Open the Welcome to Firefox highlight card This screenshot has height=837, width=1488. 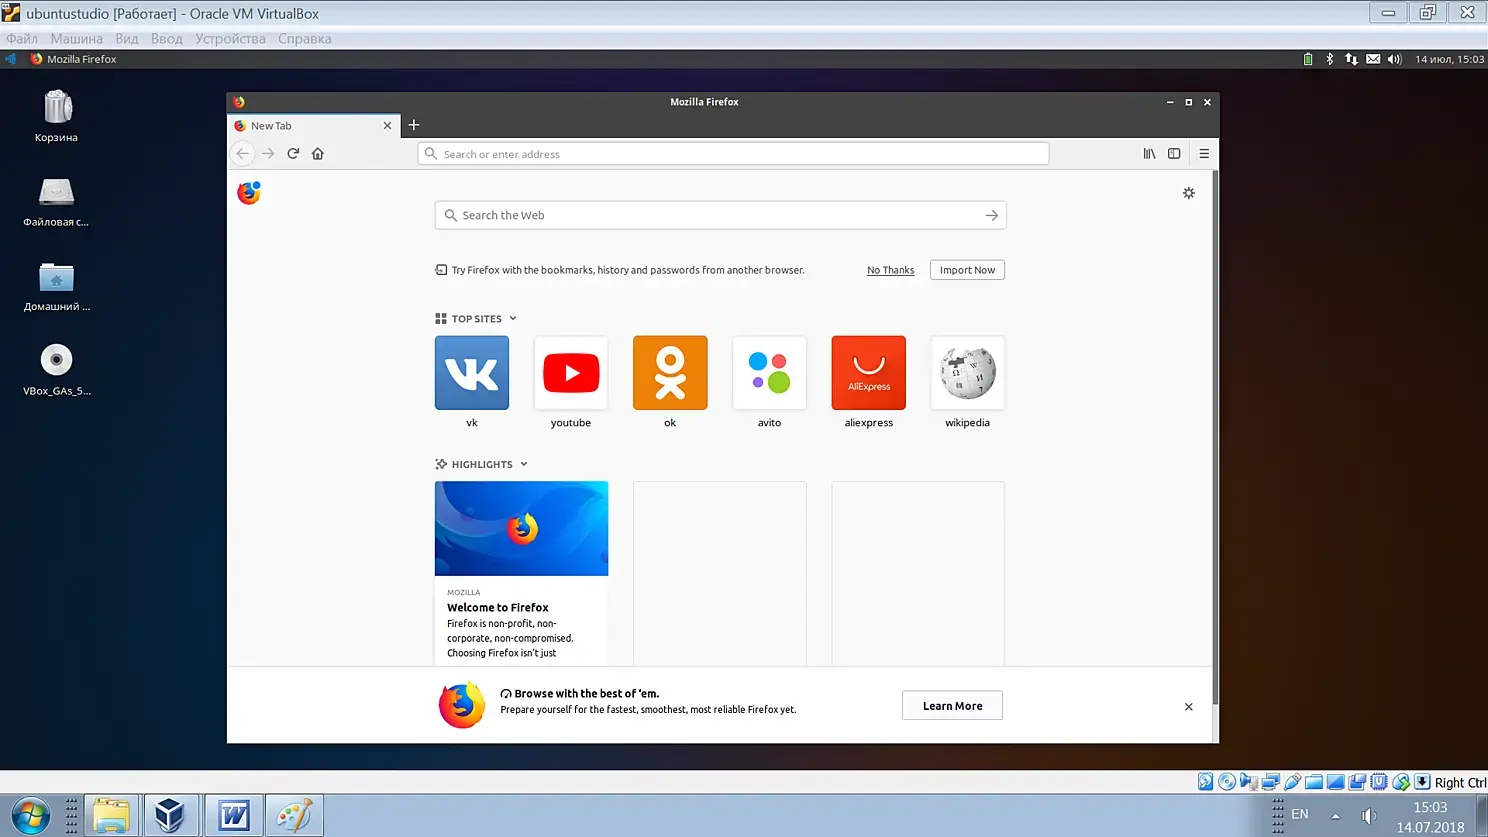(x=521, y=573)
